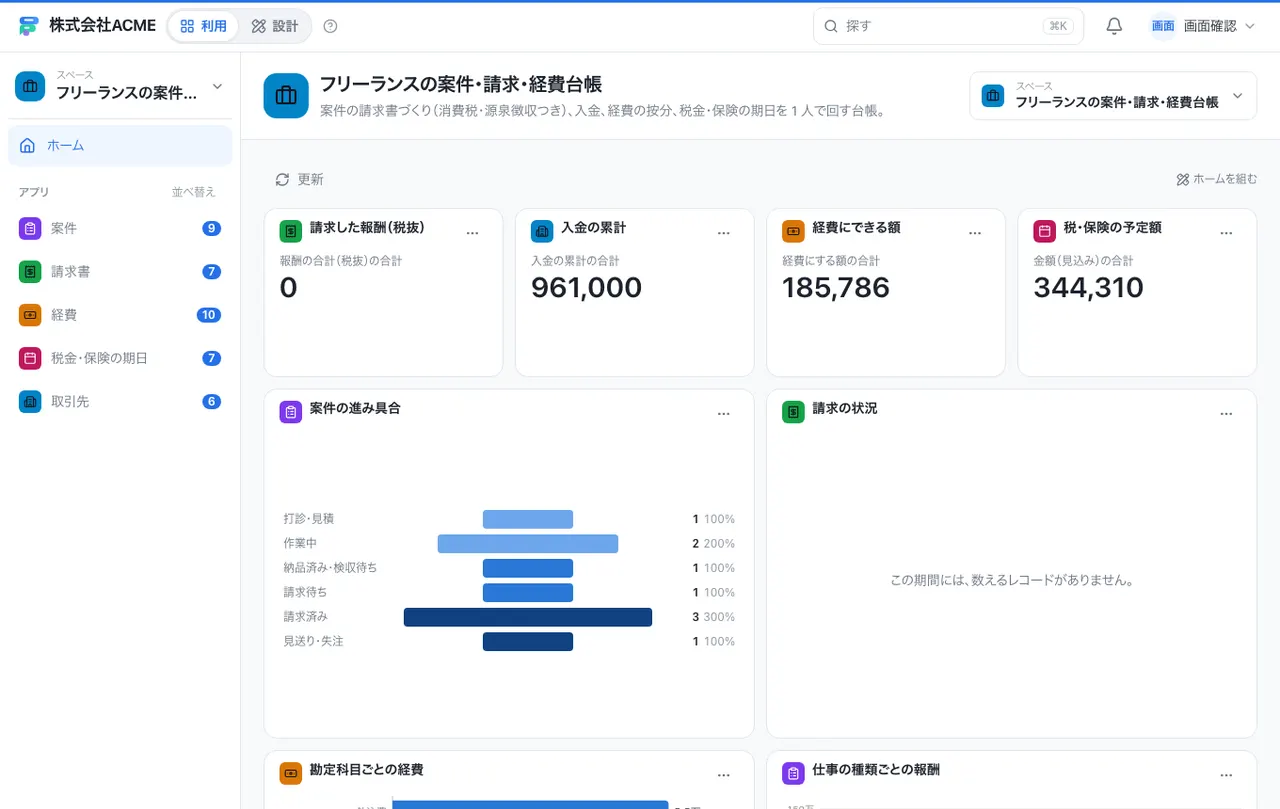Screen dimensions: 1280x809
Task: Open the space dropdown in page header
Action: pos(1113,96)
